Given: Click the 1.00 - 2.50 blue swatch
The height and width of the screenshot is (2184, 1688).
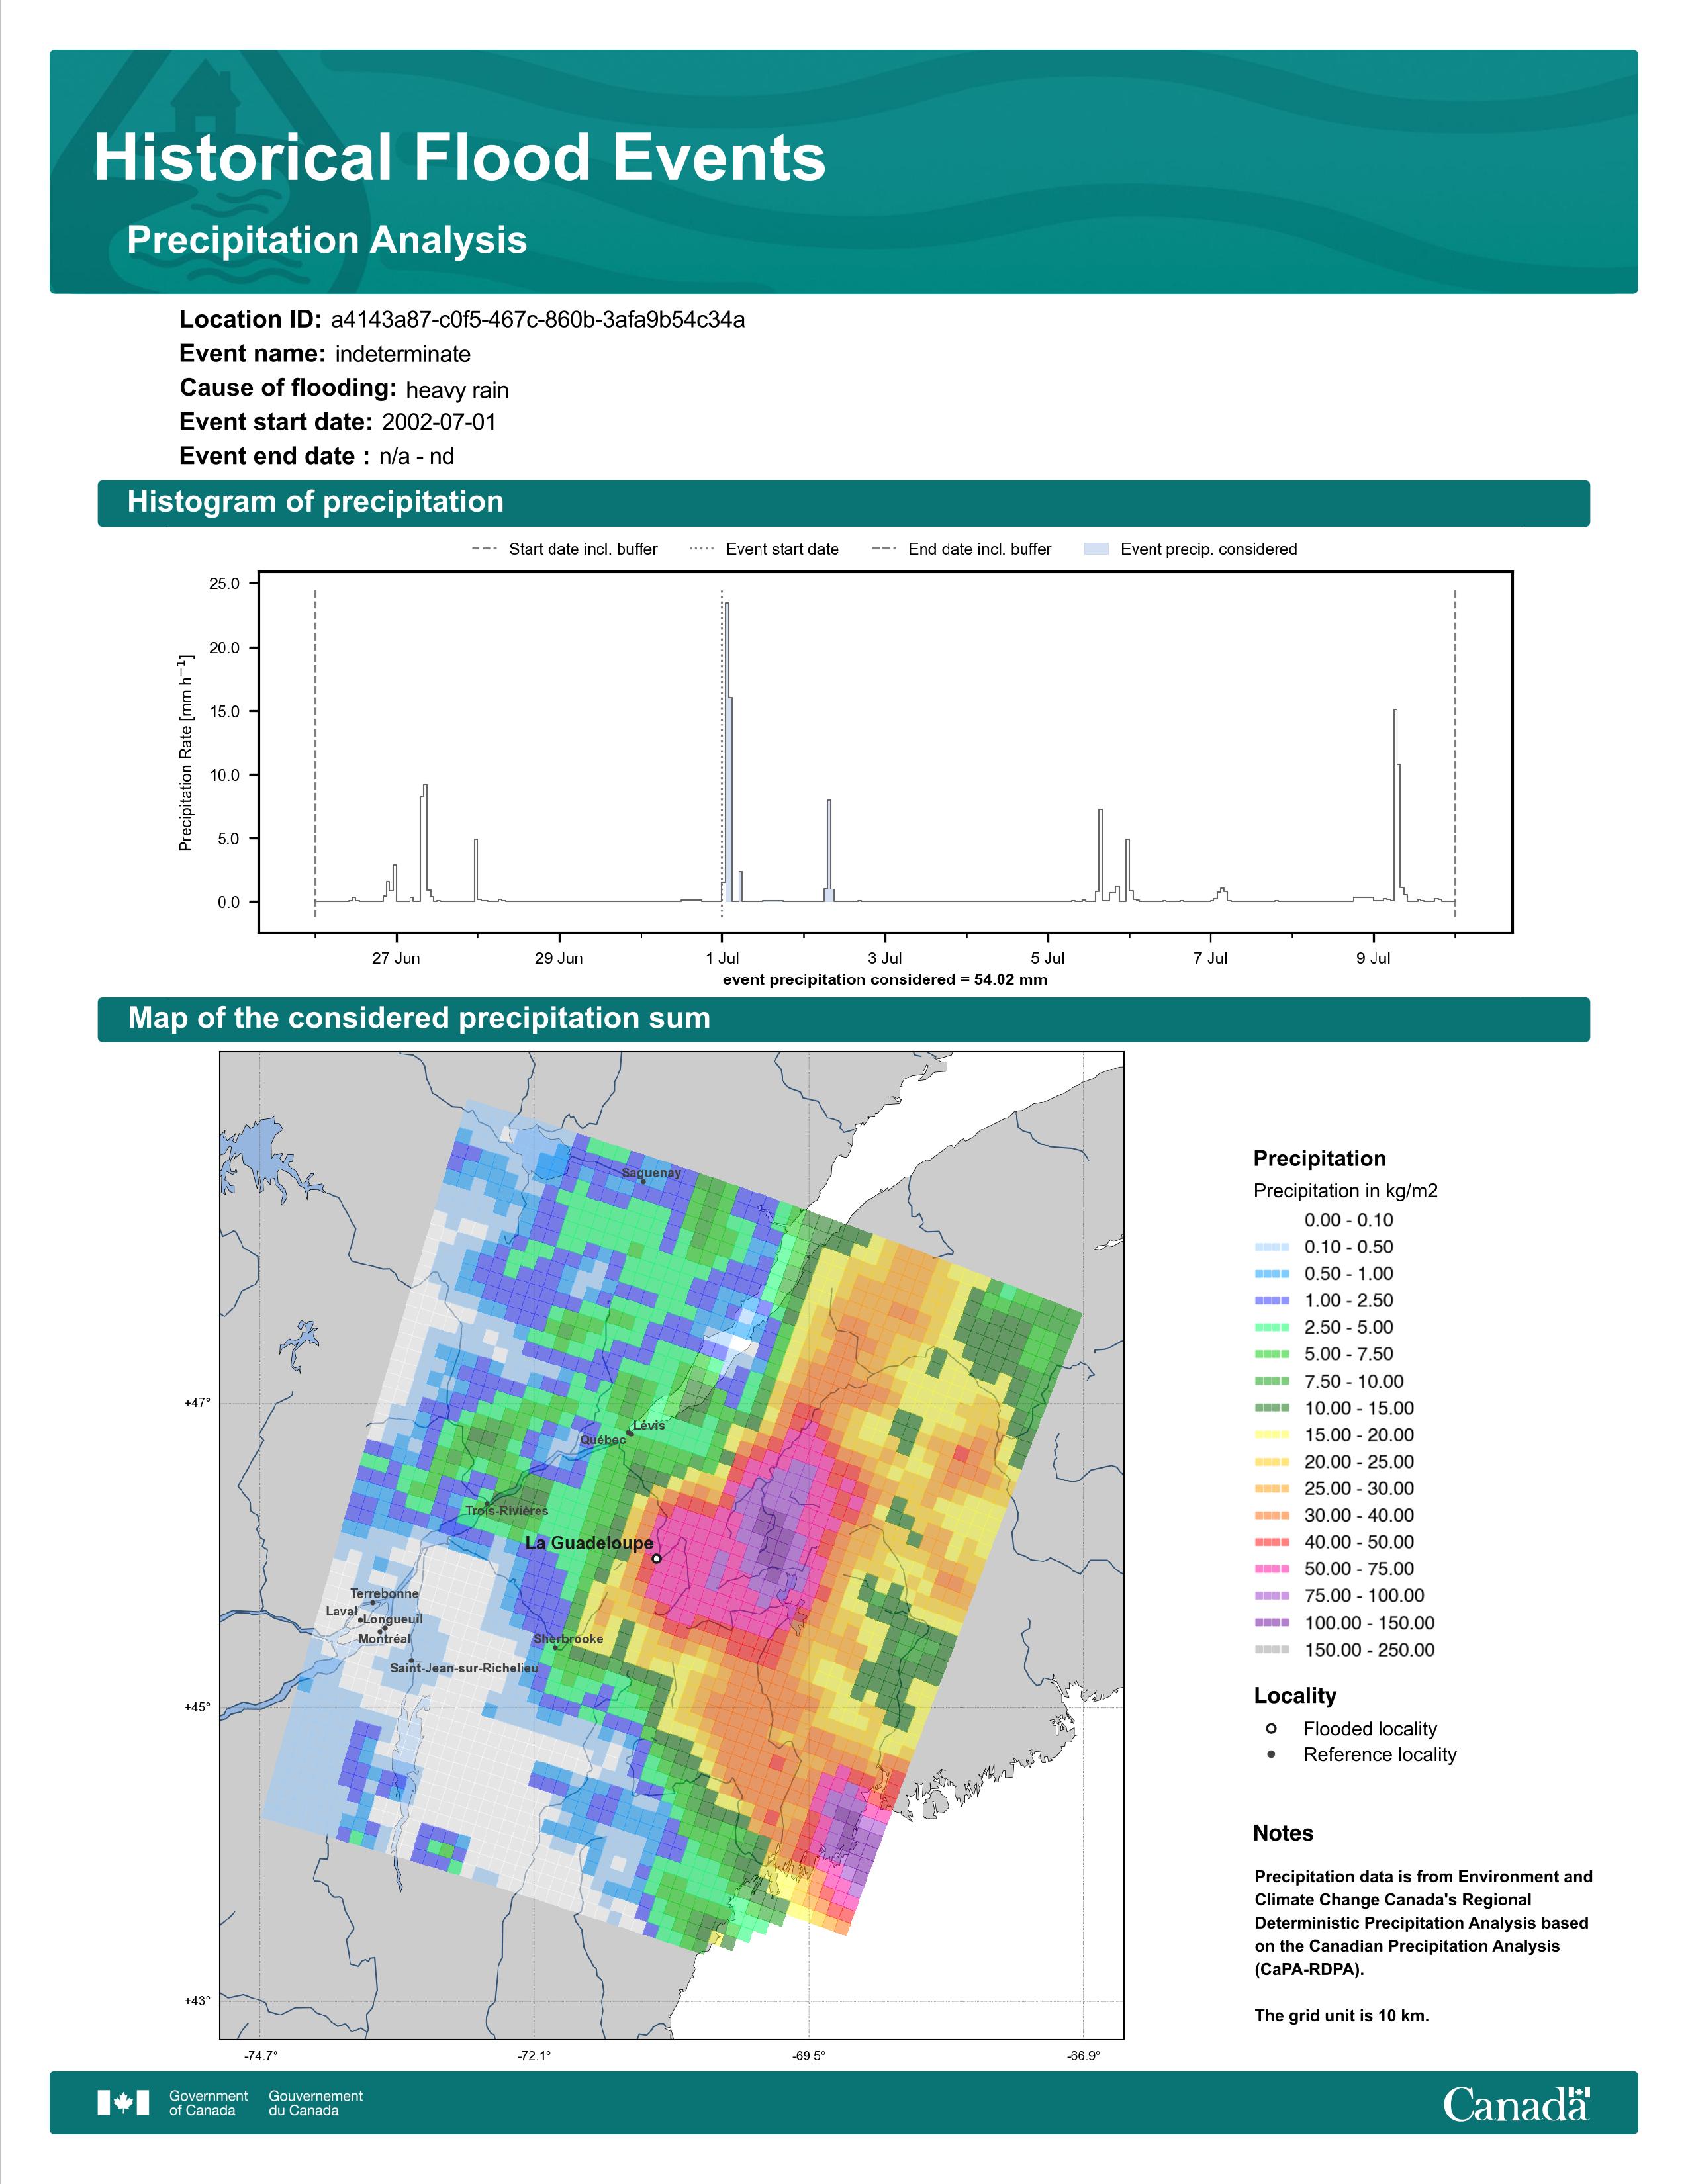Looking at the screenshot, I should coord(1271,1301).
